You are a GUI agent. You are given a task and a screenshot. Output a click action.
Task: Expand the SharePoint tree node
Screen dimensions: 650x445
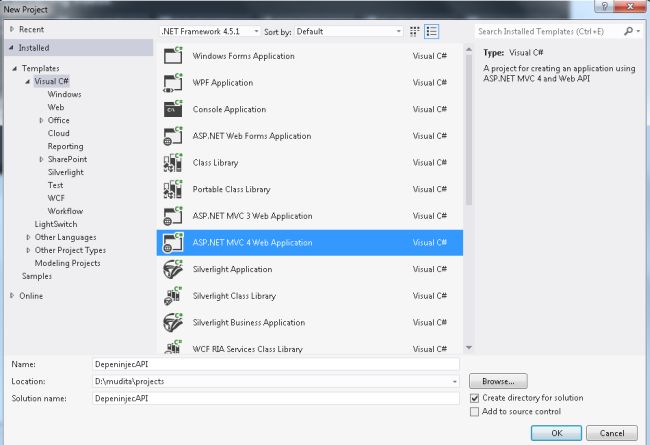(41, 159)
